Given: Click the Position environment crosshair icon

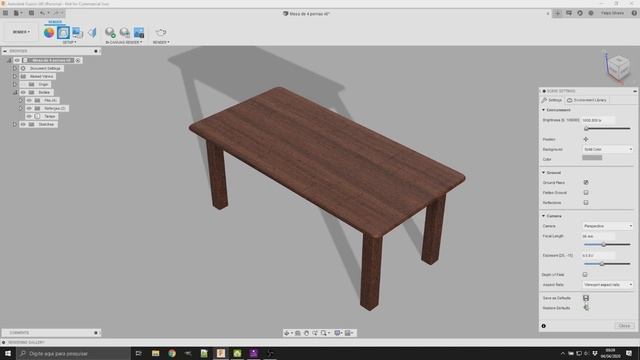Looking at the screenshot, I should pos(586,139).
